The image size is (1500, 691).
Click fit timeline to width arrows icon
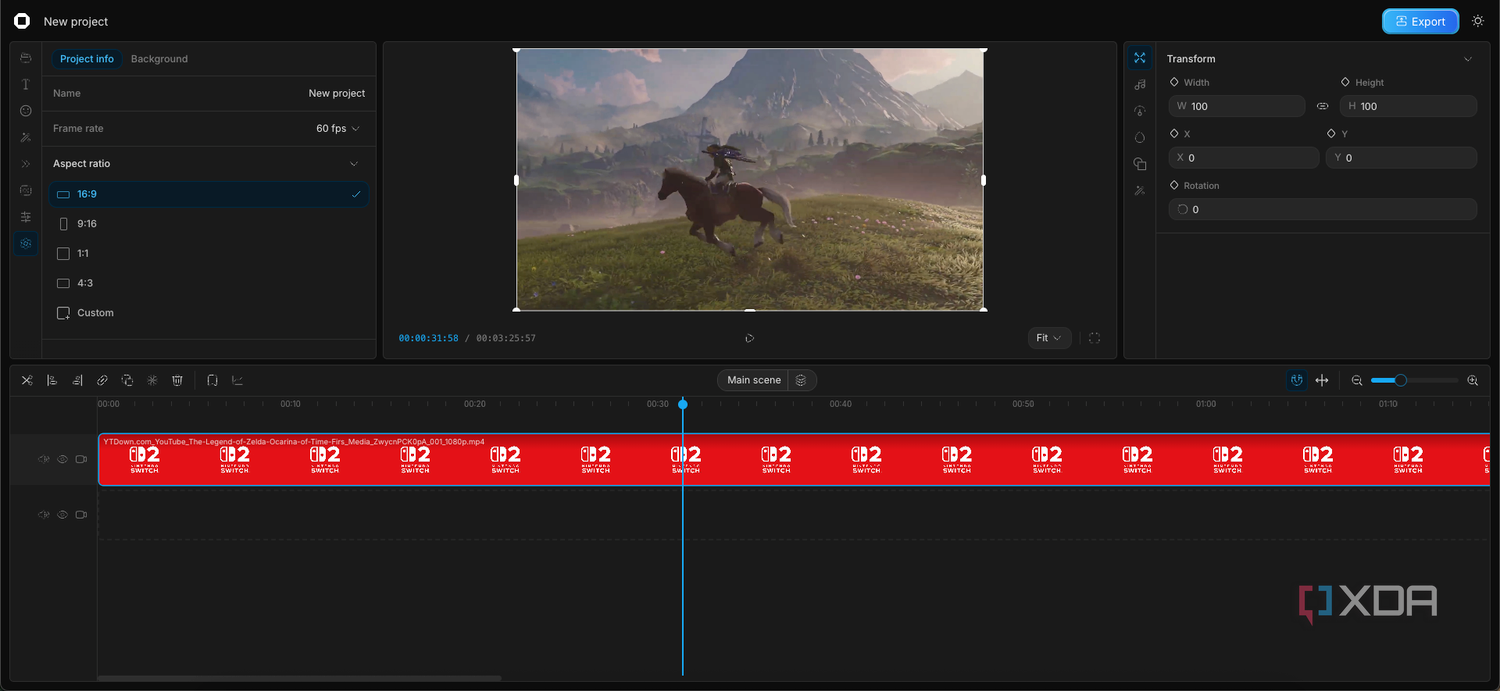click(1322, 380)
